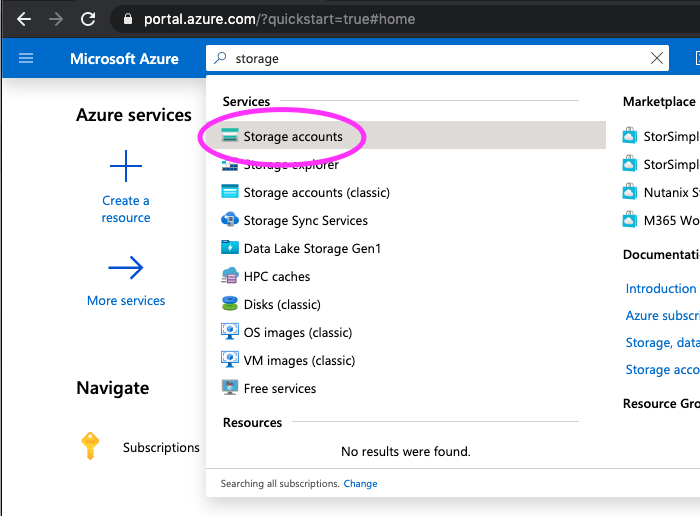Click 'Searching all subscriptions.' text
700x516 pixels.
(x=280, y=483)
